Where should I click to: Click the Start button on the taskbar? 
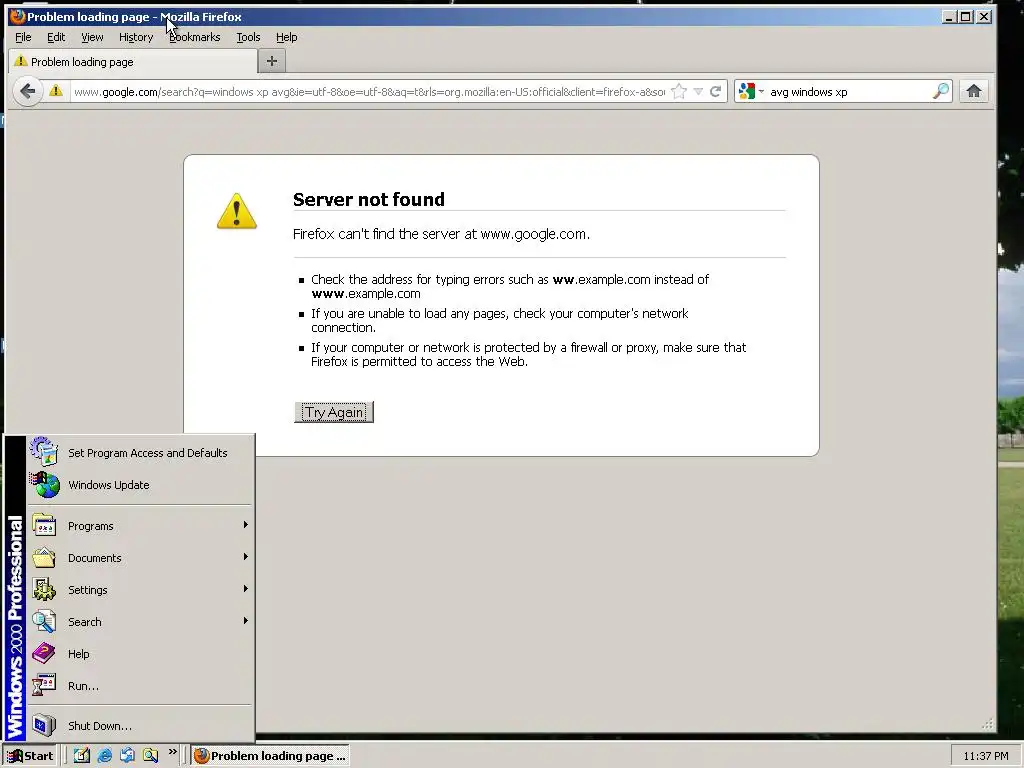30,756
